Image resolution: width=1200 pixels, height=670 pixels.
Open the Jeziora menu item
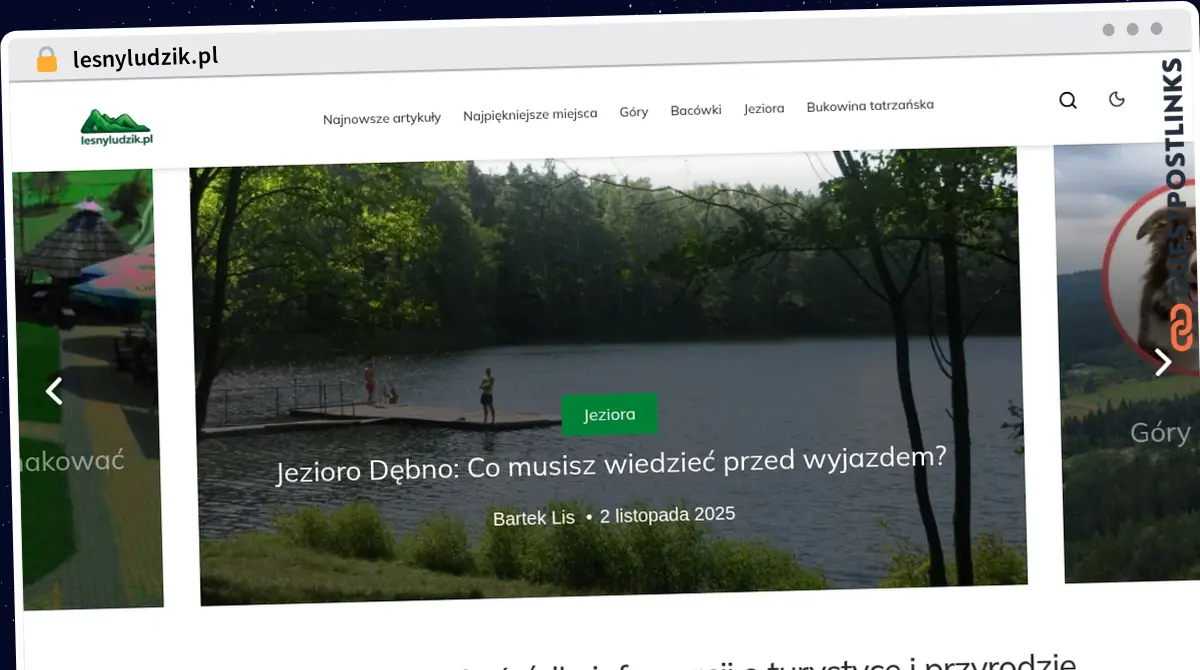pyautogui.click(x=764, y=108)
